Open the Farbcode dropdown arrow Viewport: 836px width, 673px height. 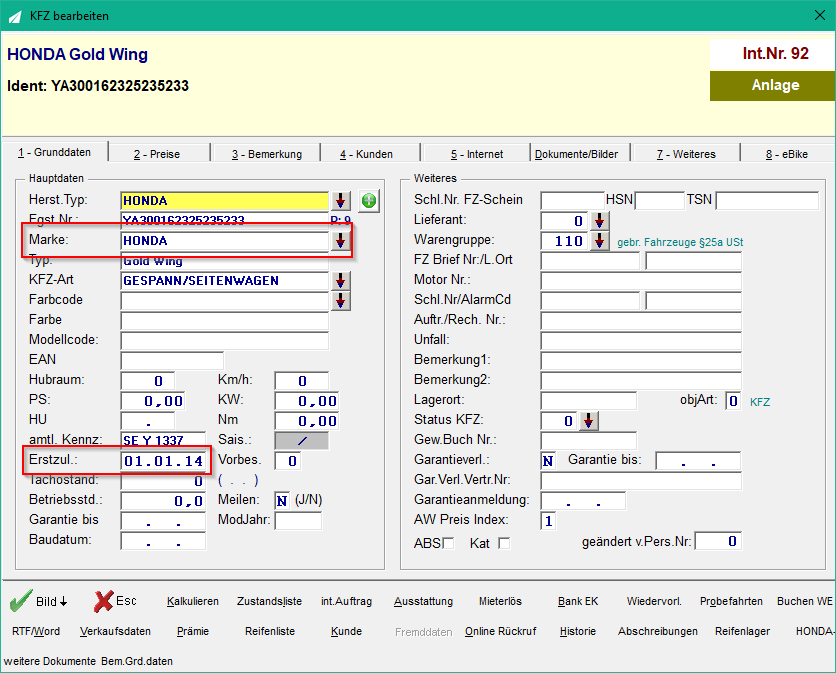coord(340,301)
